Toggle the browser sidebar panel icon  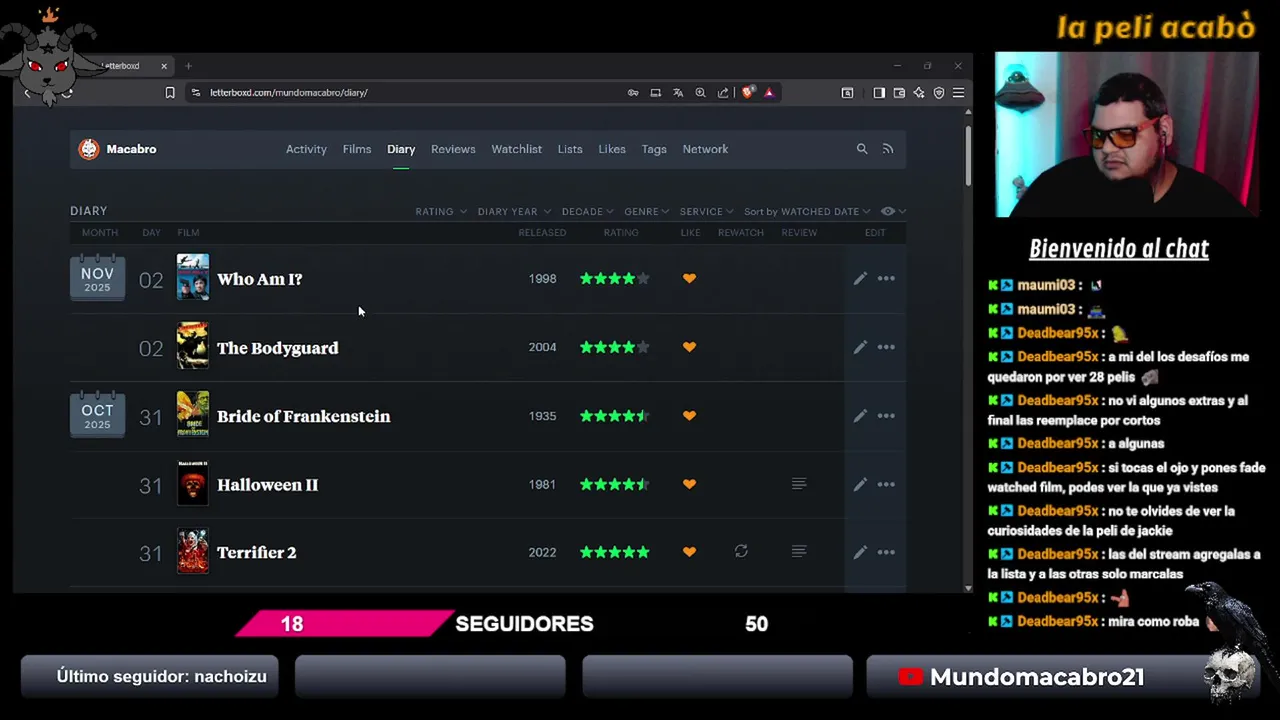click(879, 92)
